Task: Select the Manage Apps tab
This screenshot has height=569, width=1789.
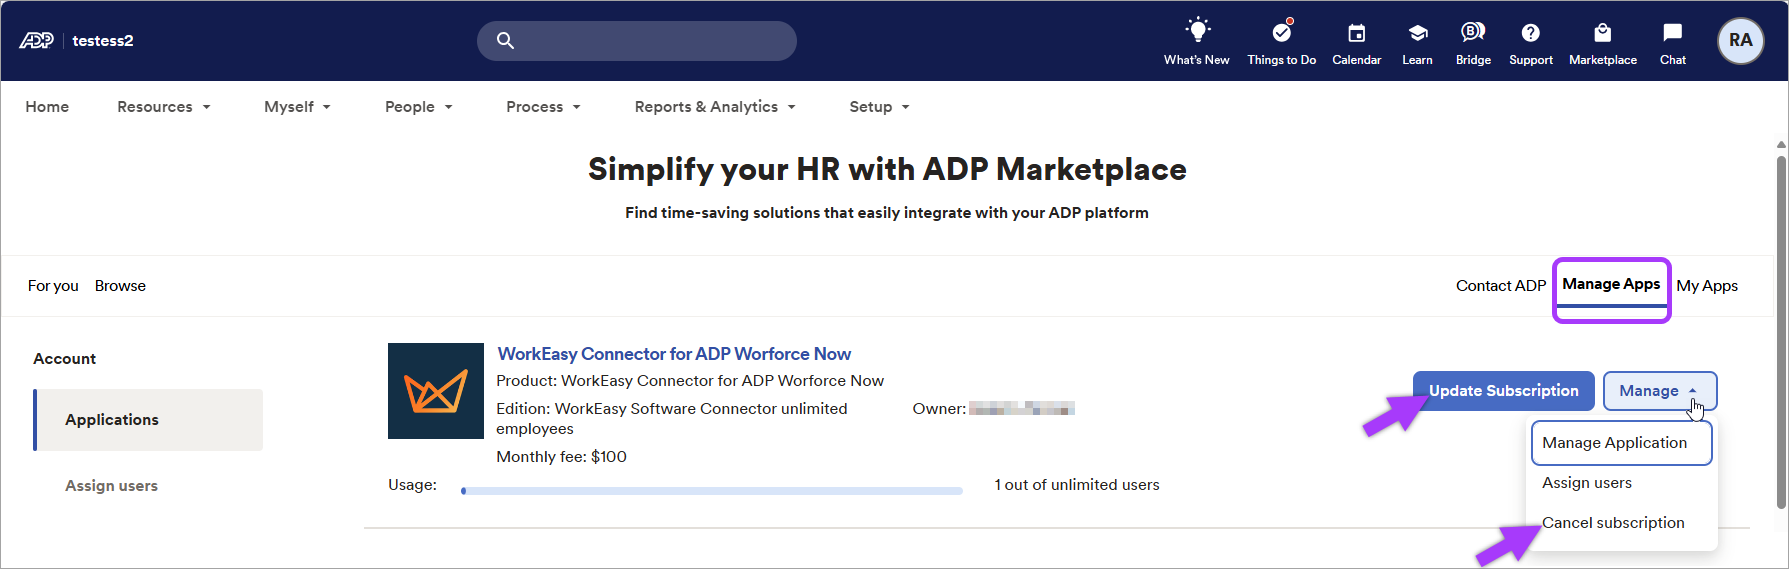Action: 1611,285
